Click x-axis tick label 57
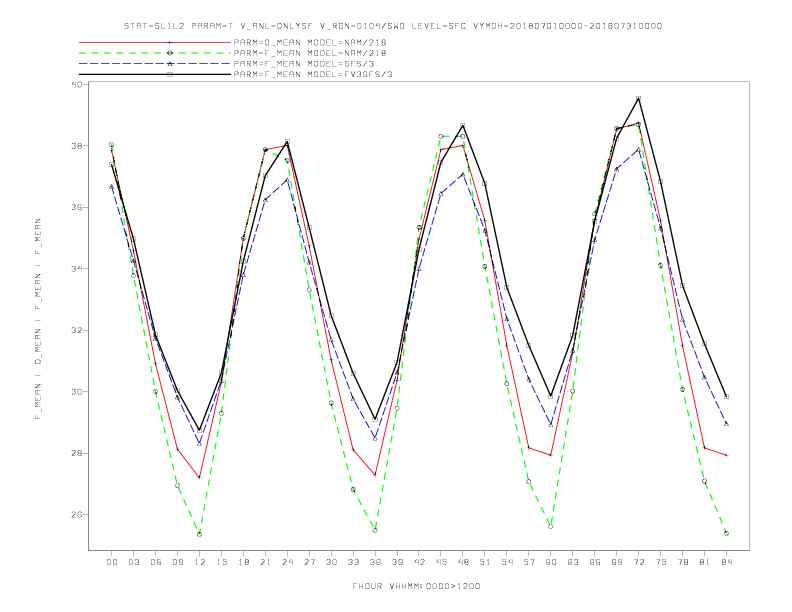The height and width of the screenshot is (612, 792). click(529, 562)
